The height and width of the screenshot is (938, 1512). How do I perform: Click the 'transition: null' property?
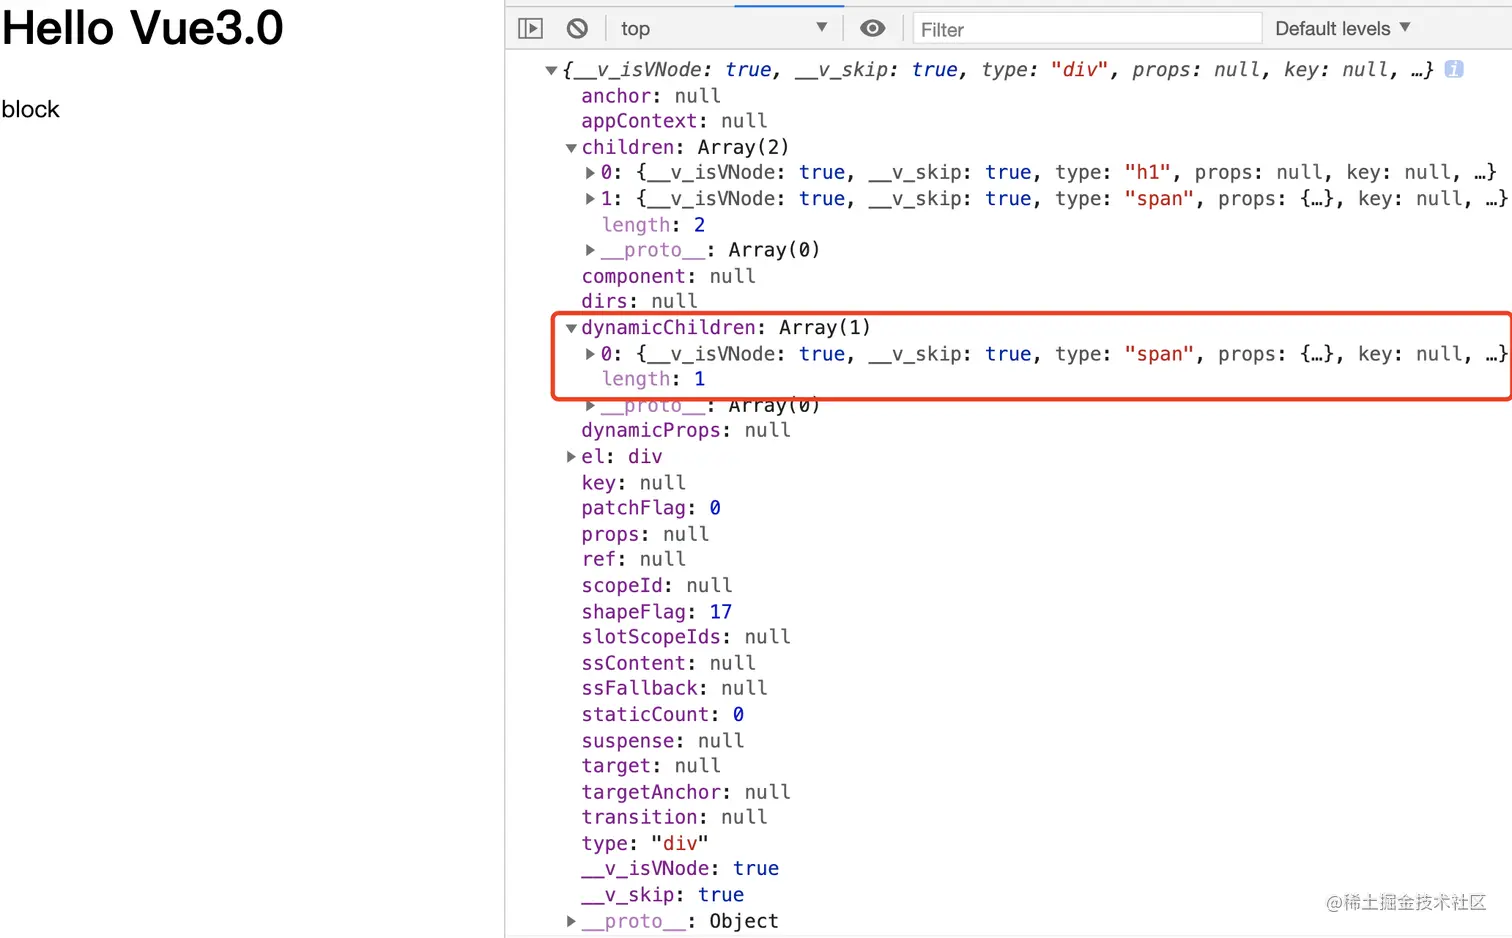[674, 817]
